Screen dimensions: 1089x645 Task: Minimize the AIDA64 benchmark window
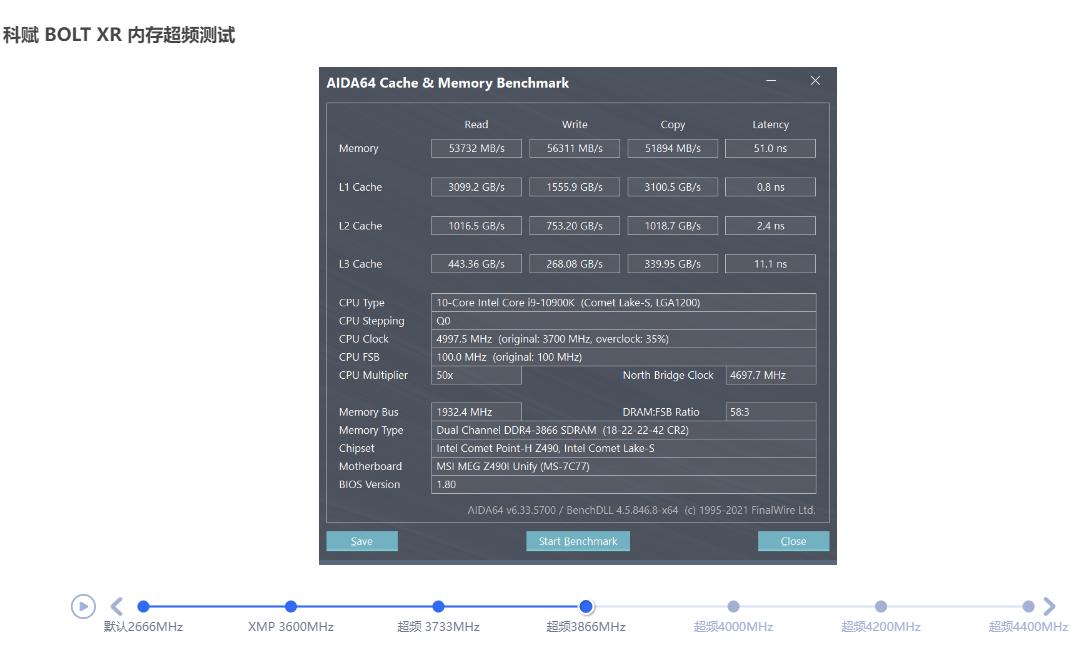click(x=771, y=81)
